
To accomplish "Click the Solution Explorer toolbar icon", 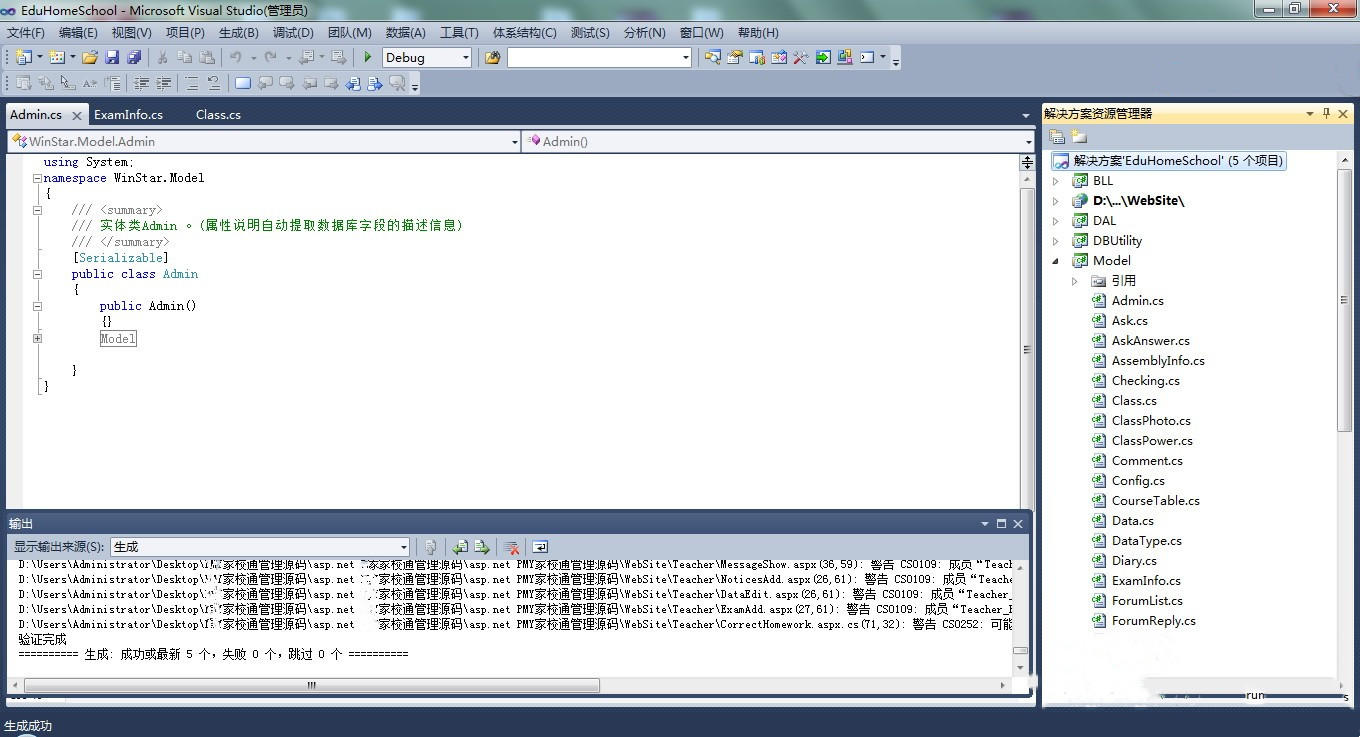I will [713, 58].
